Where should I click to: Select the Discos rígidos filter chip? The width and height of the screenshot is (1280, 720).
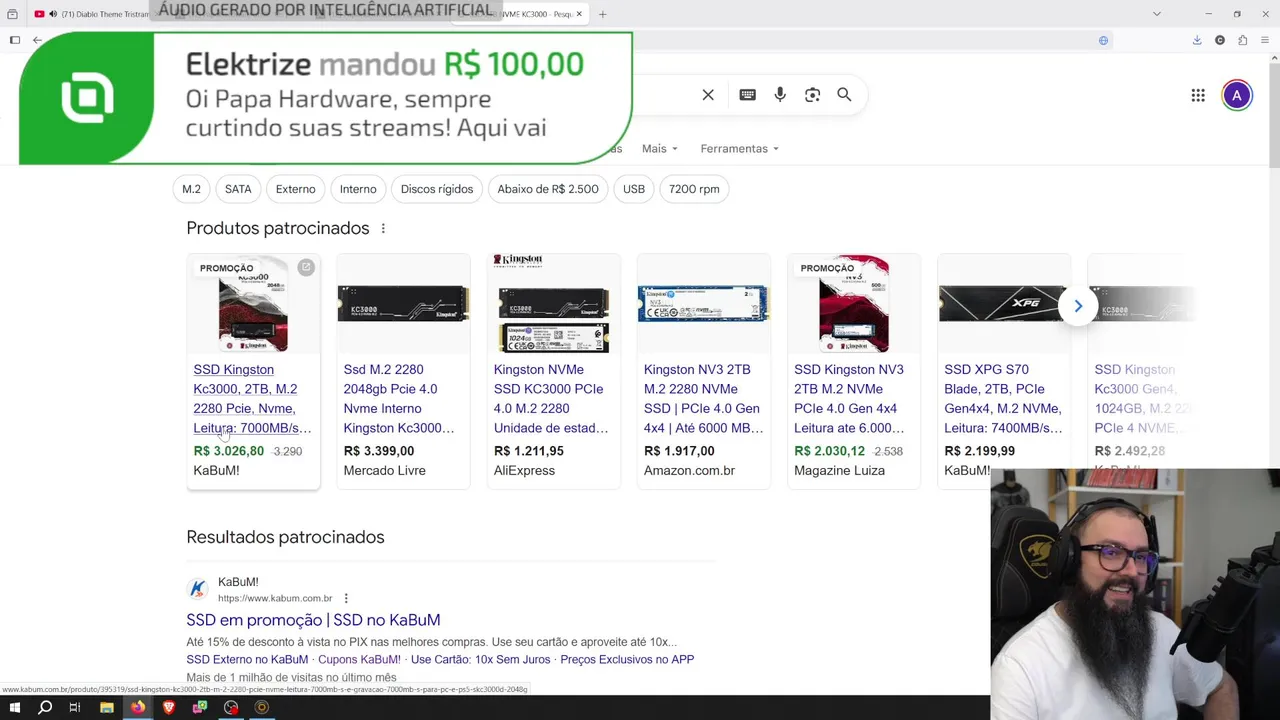pyautogui.click(x=437, y=189)
